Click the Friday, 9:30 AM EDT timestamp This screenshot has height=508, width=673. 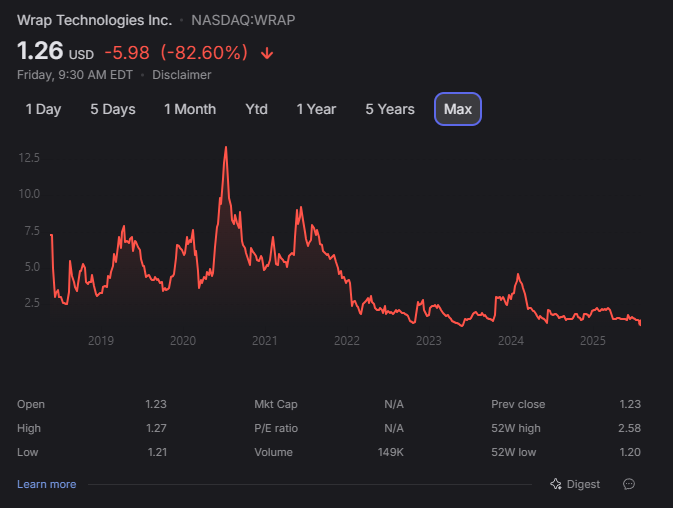[x=75, y=75]
